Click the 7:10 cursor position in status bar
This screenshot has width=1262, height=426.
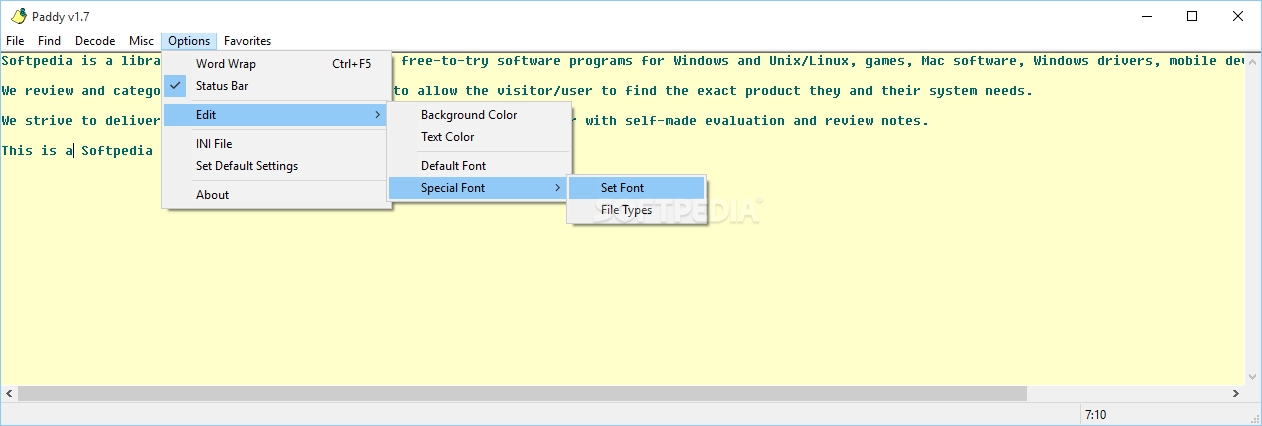pos(1096,415)
